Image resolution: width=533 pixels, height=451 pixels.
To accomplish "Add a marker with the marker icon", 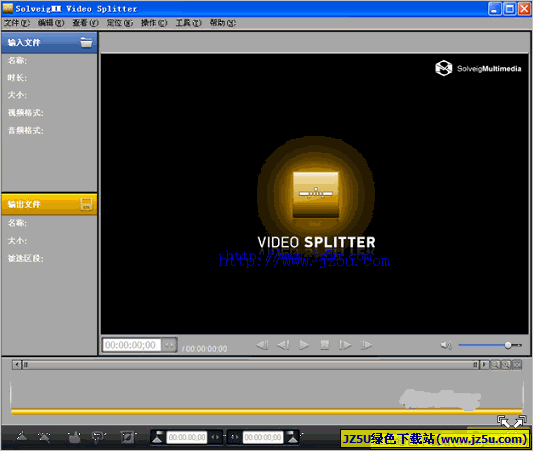I will [21, 437].
